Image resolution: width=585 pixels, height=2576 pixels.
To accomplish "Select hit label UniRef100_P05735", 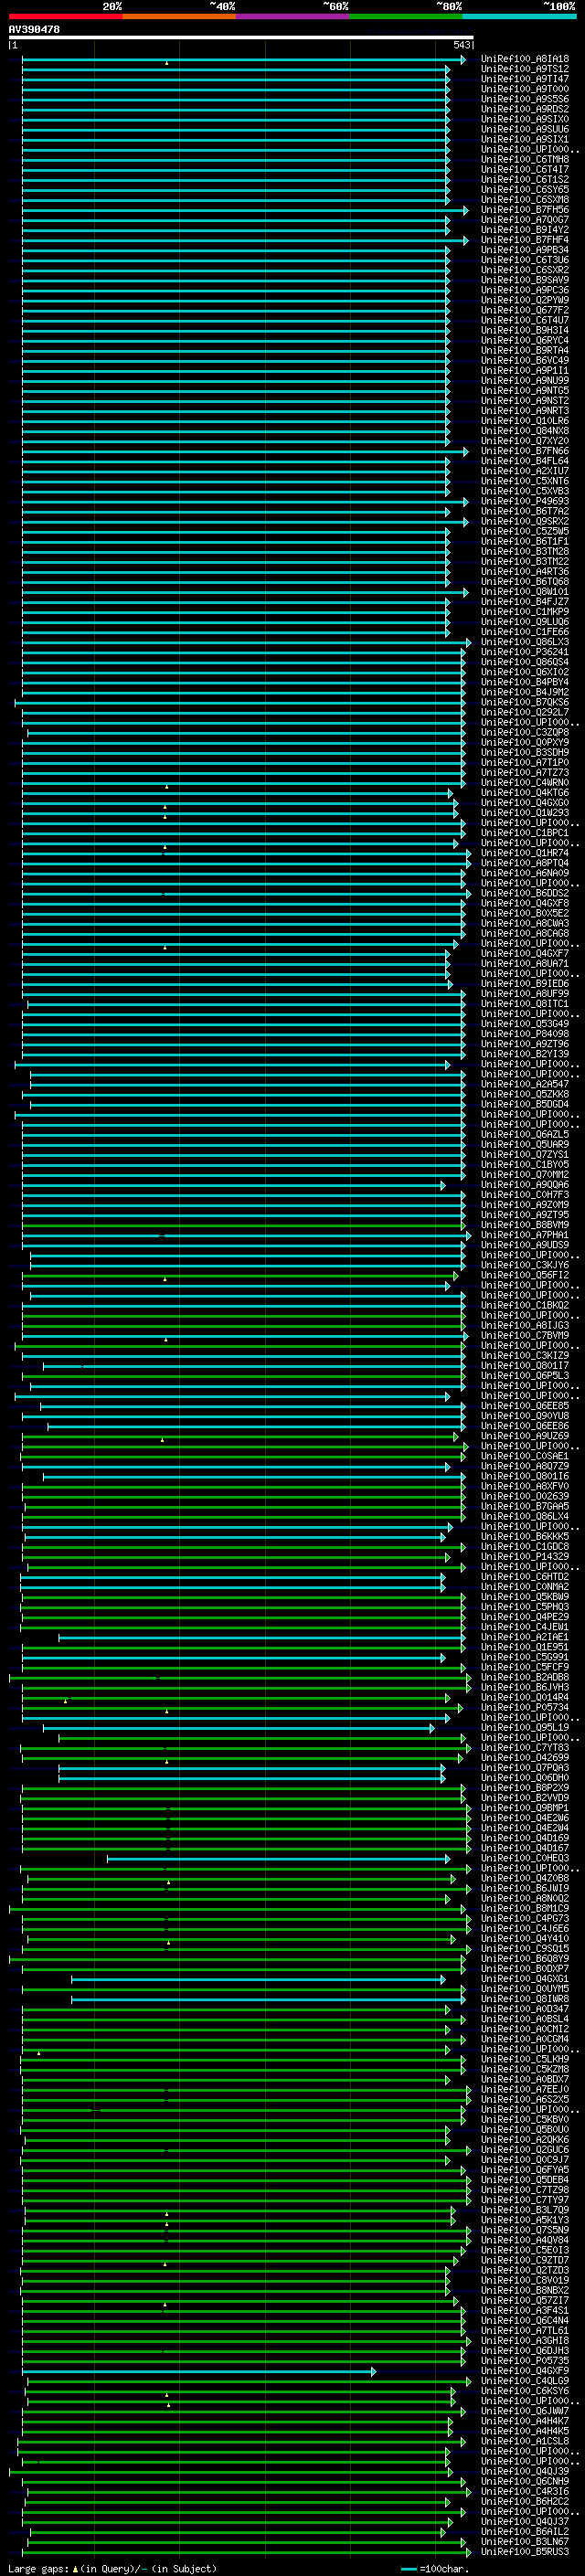I will tap(524, 2360).
